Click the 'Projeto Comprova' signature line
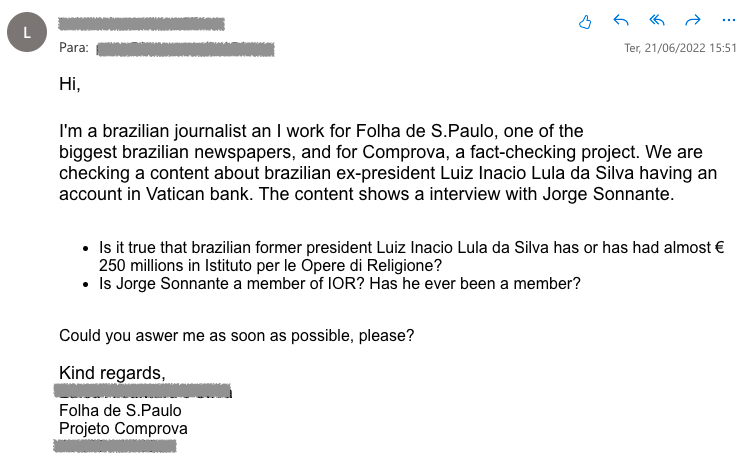The image size is (754, 466). [123, 428]
